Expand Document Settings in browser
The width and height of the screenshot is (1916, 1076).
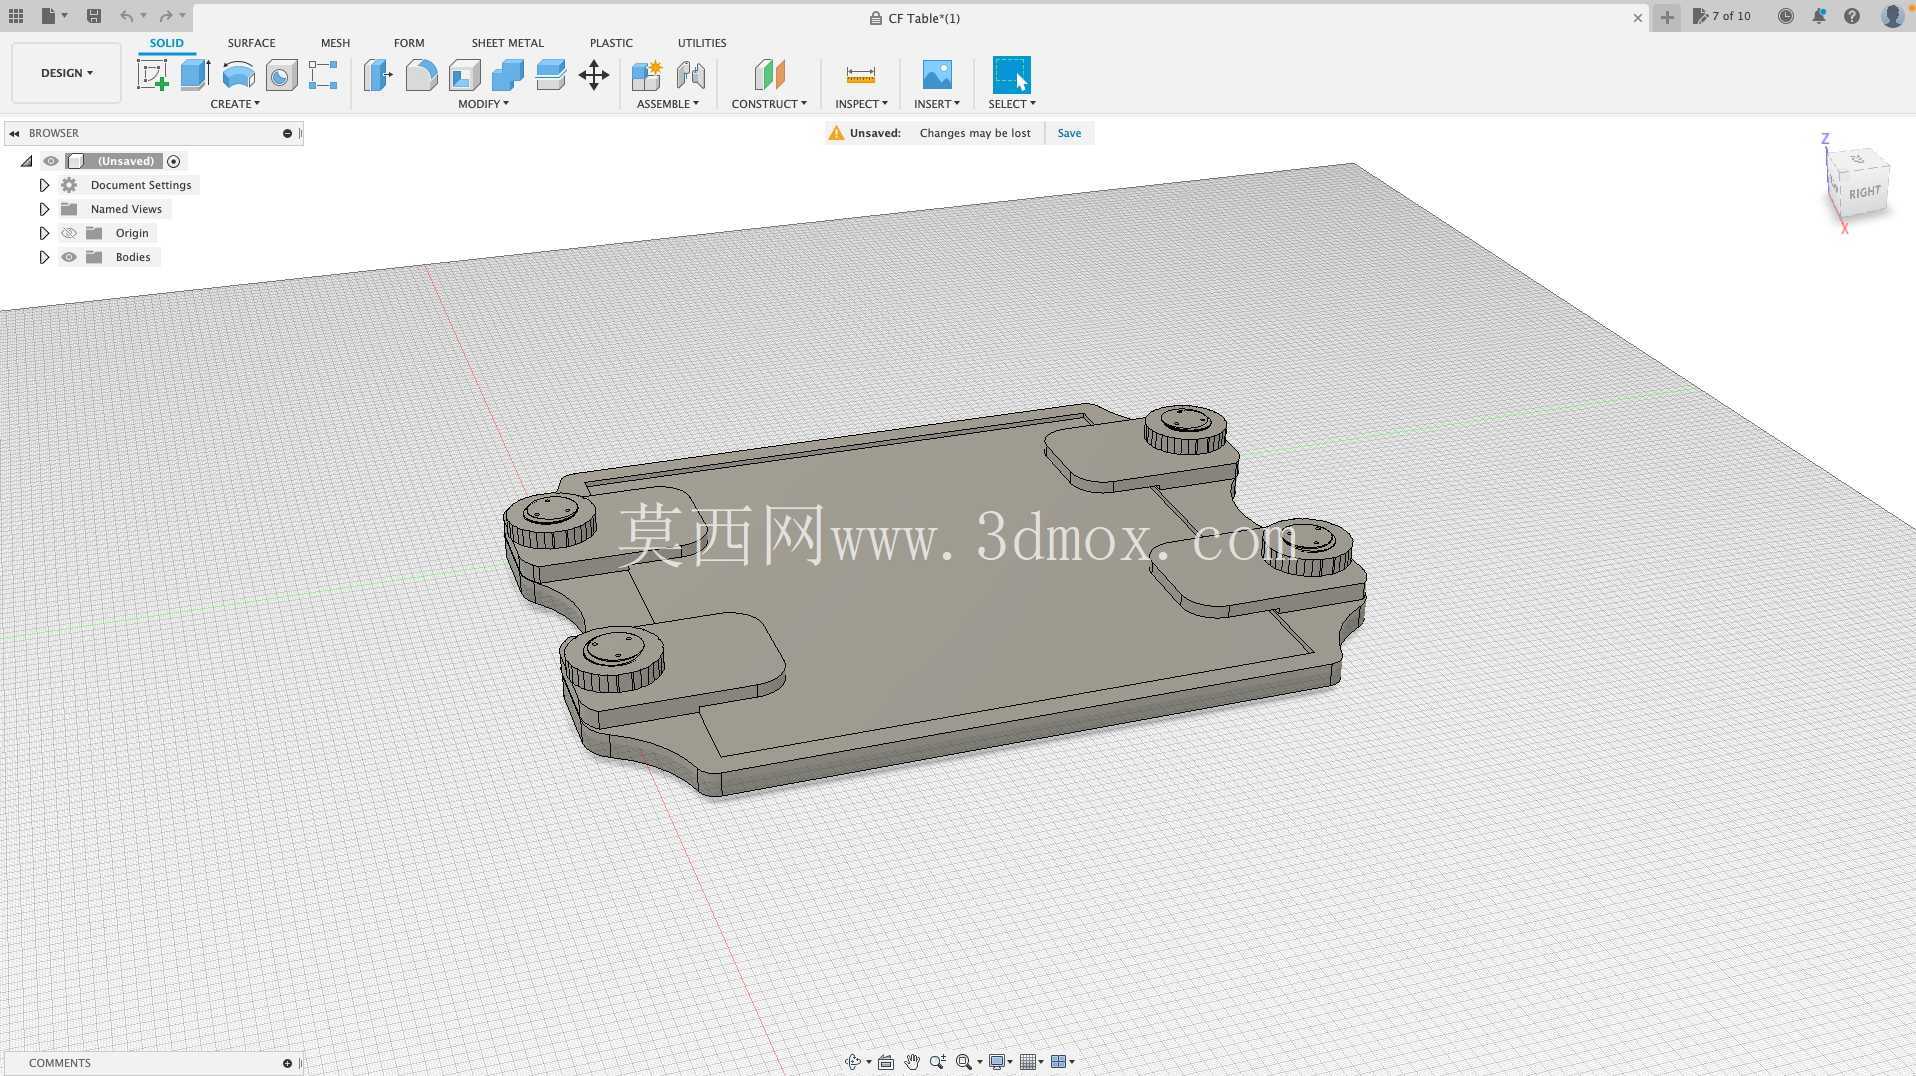[44, 185]
